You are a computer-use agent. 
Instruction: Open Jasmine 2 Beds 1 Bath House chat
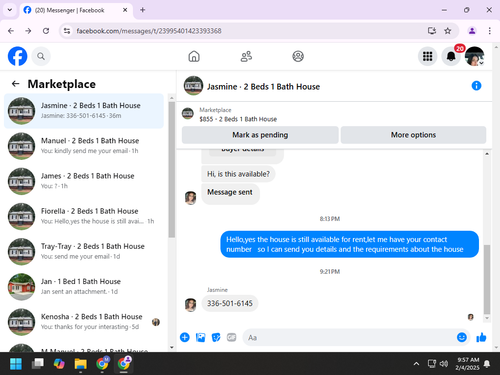click(x=84, y=111)
